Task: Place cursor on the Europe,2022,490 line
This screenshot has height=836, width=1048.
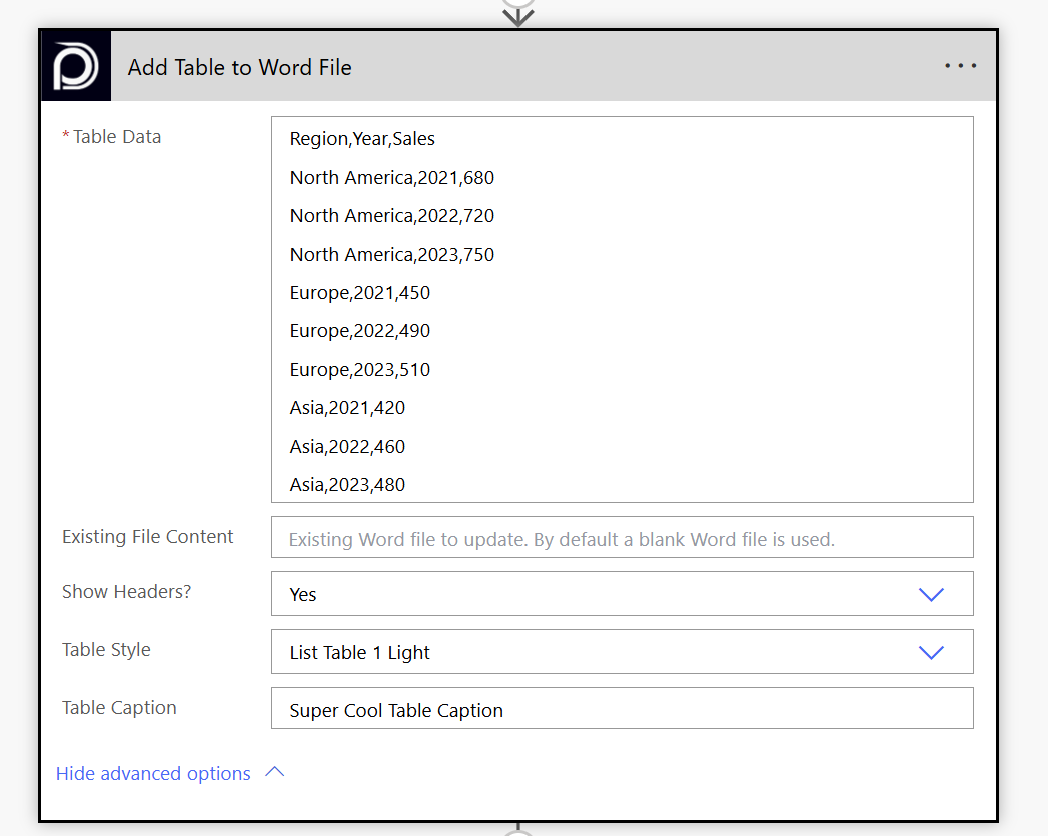Action: click(x=359, y=331)
